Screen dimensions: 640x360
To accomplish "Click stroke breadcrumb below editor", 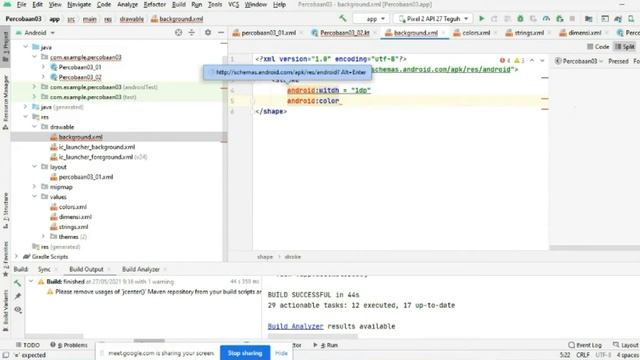I will point(293,257).
